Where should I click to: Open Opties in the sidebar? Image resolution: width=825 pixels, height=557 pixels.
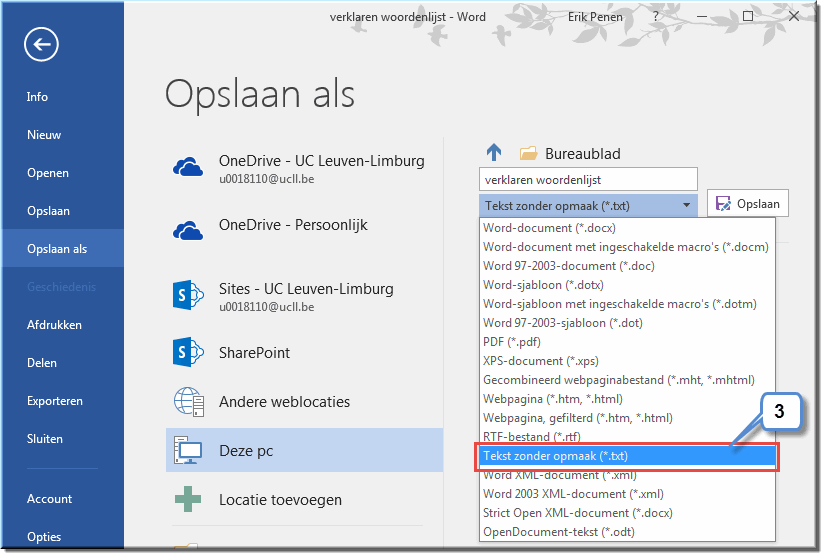[x=44, y=536]
